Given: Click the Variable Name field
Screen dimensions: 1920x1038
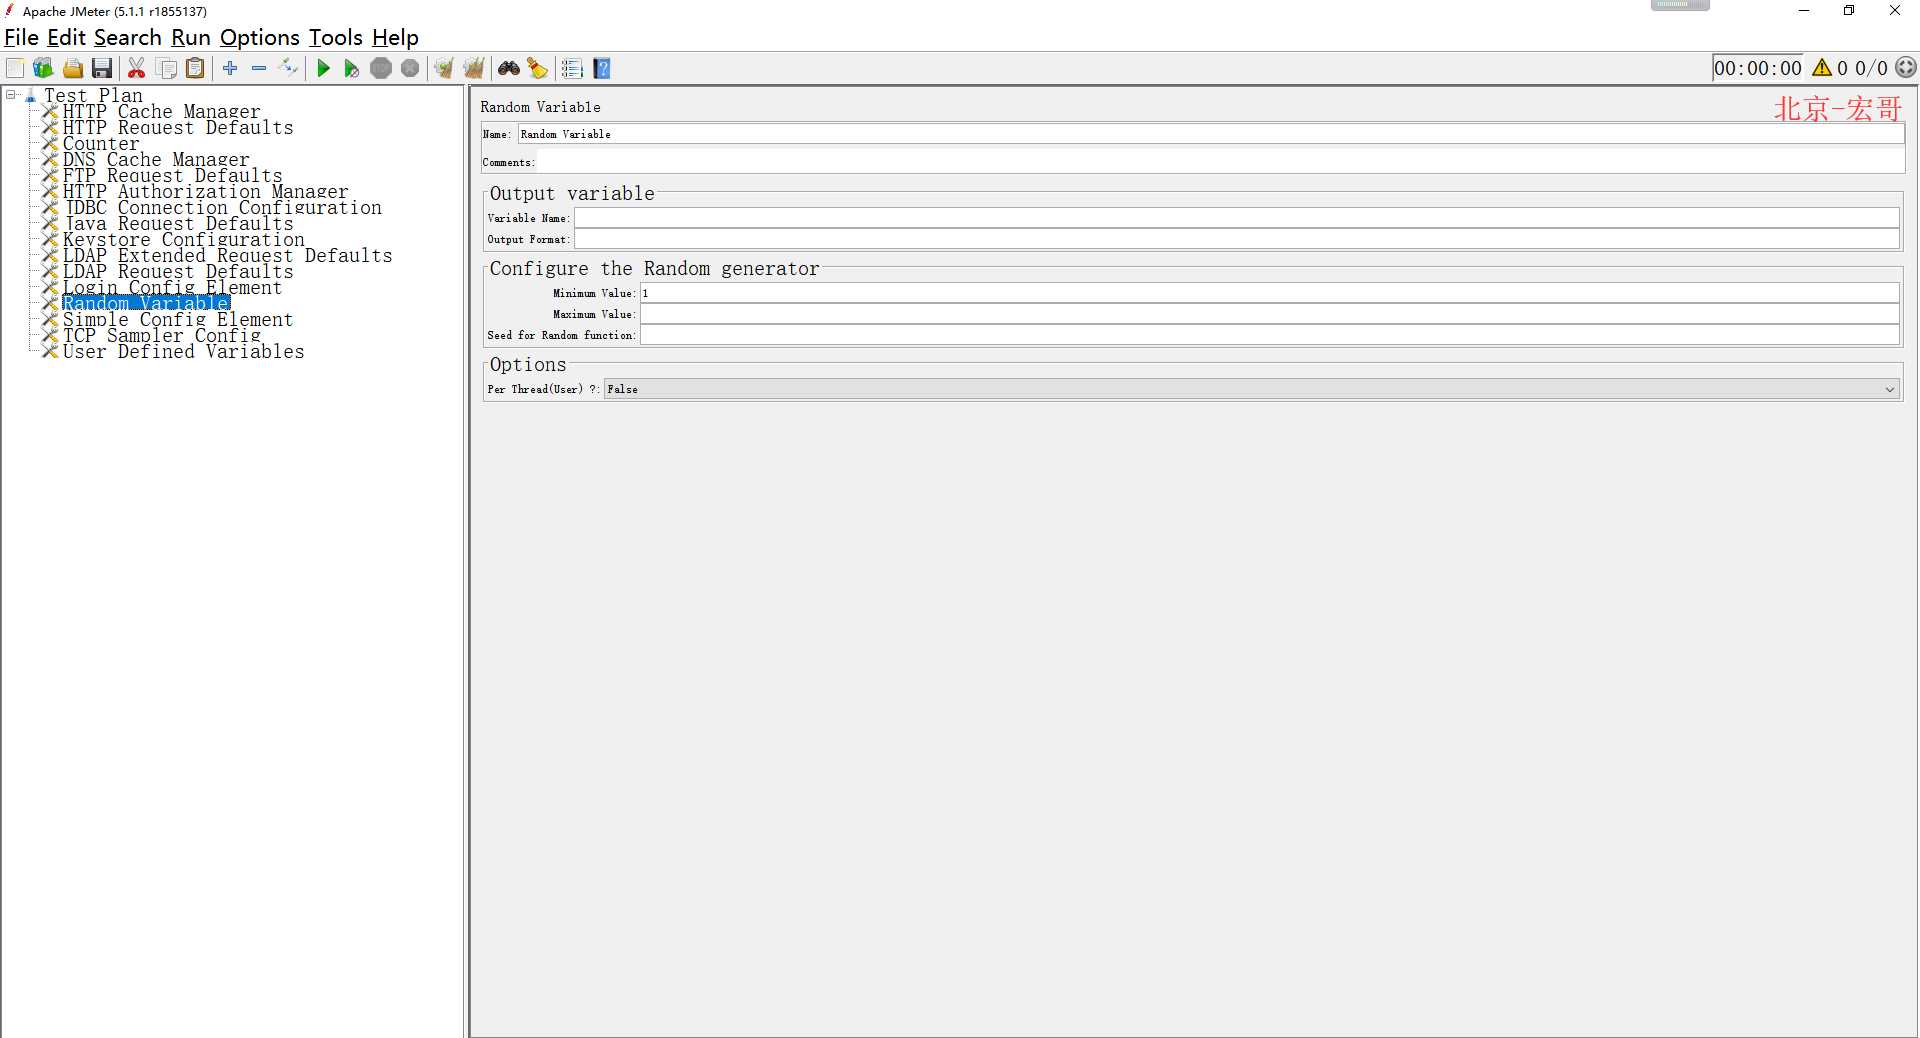Looking at the screenshot, I should pyautogui.click(x=1236, y=218).
